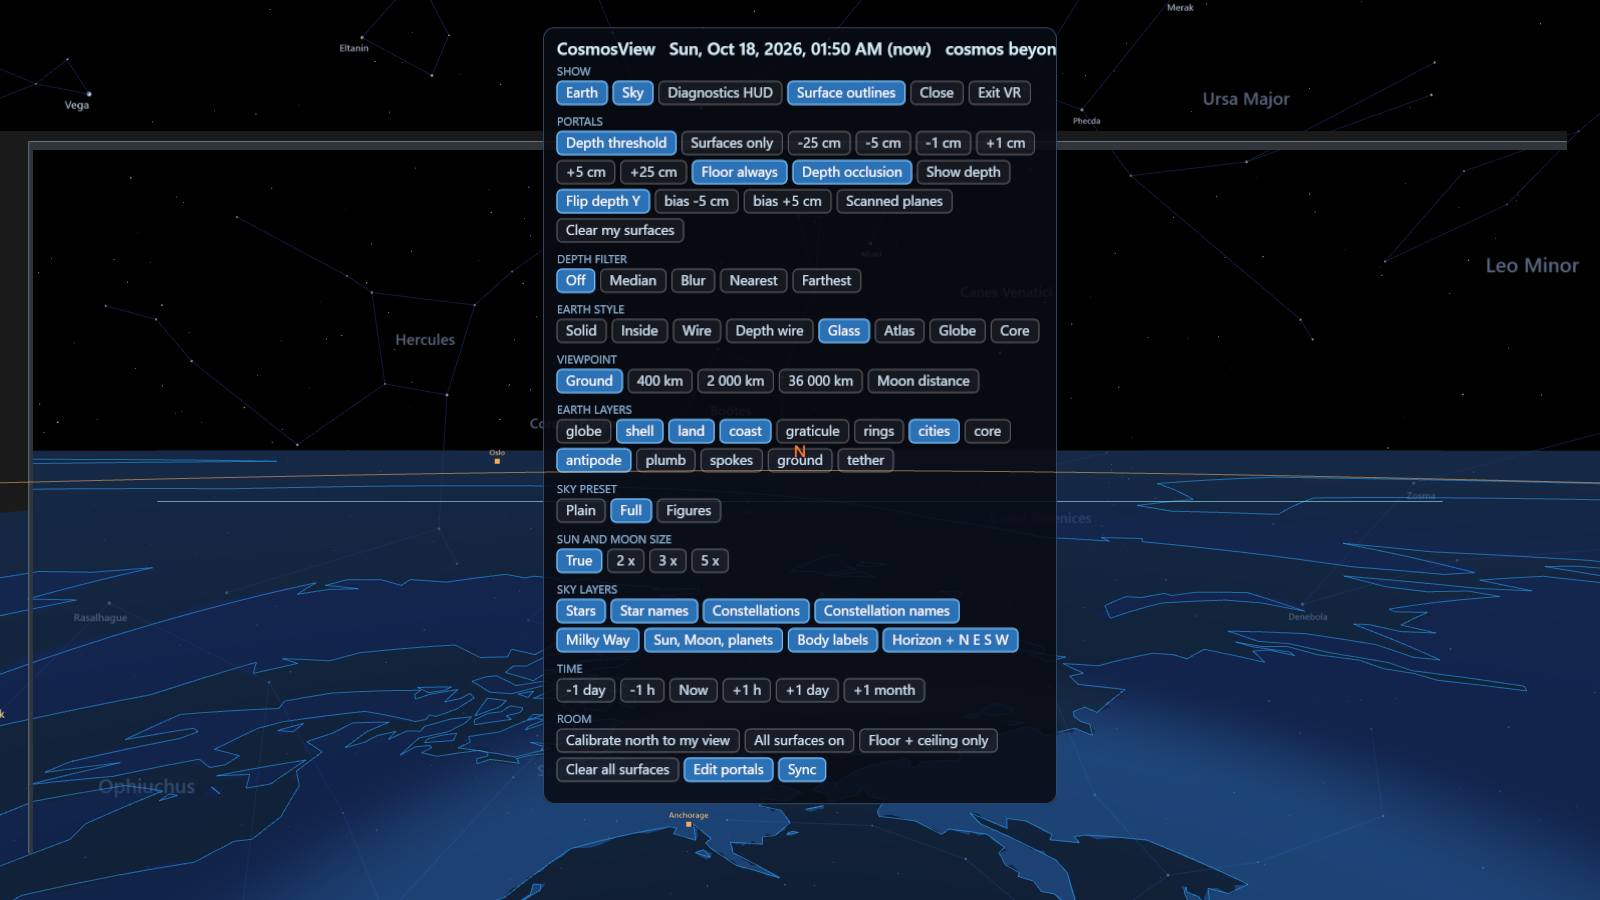Advance time by +1 month
The image size is (1600, 900).
tap(884, 690)
